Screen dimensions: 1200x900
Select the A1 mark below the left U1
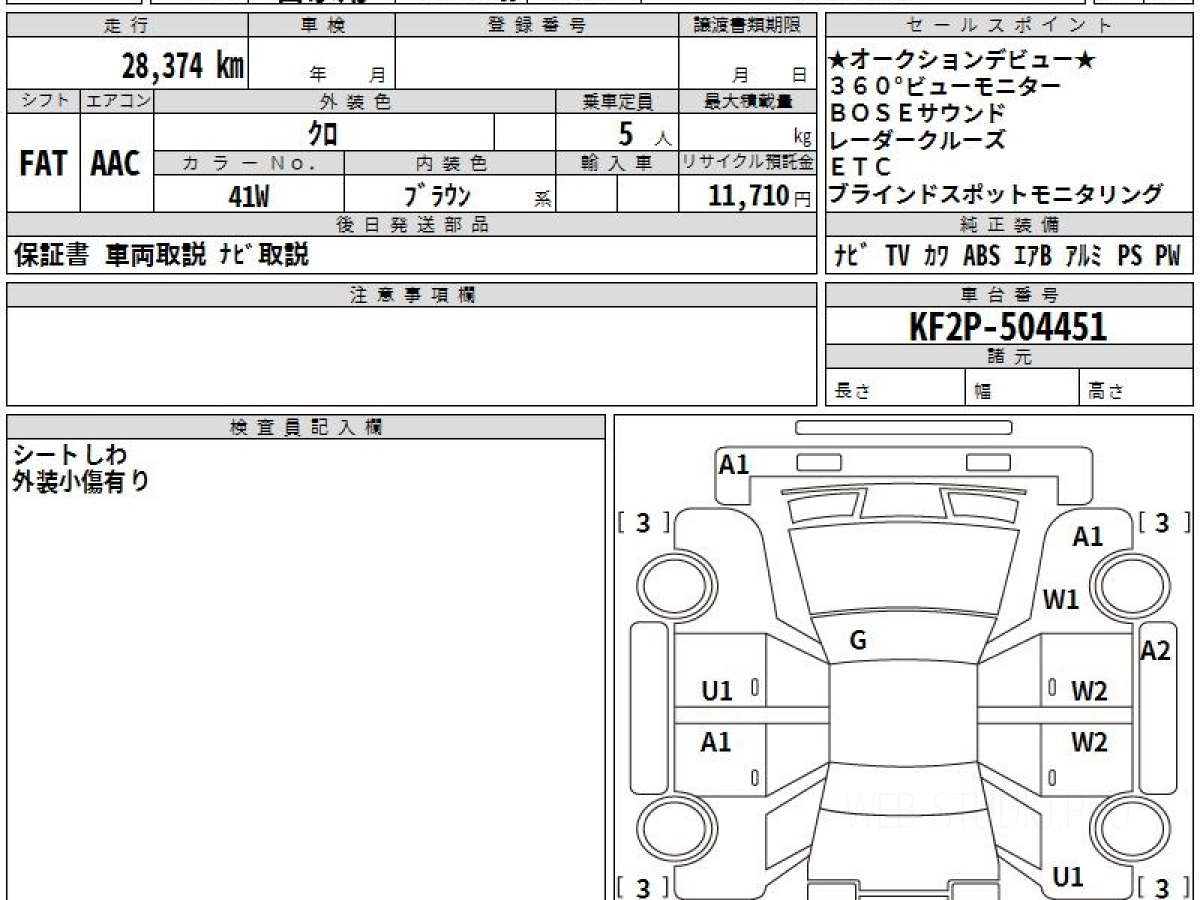click(x=716, y=742)
